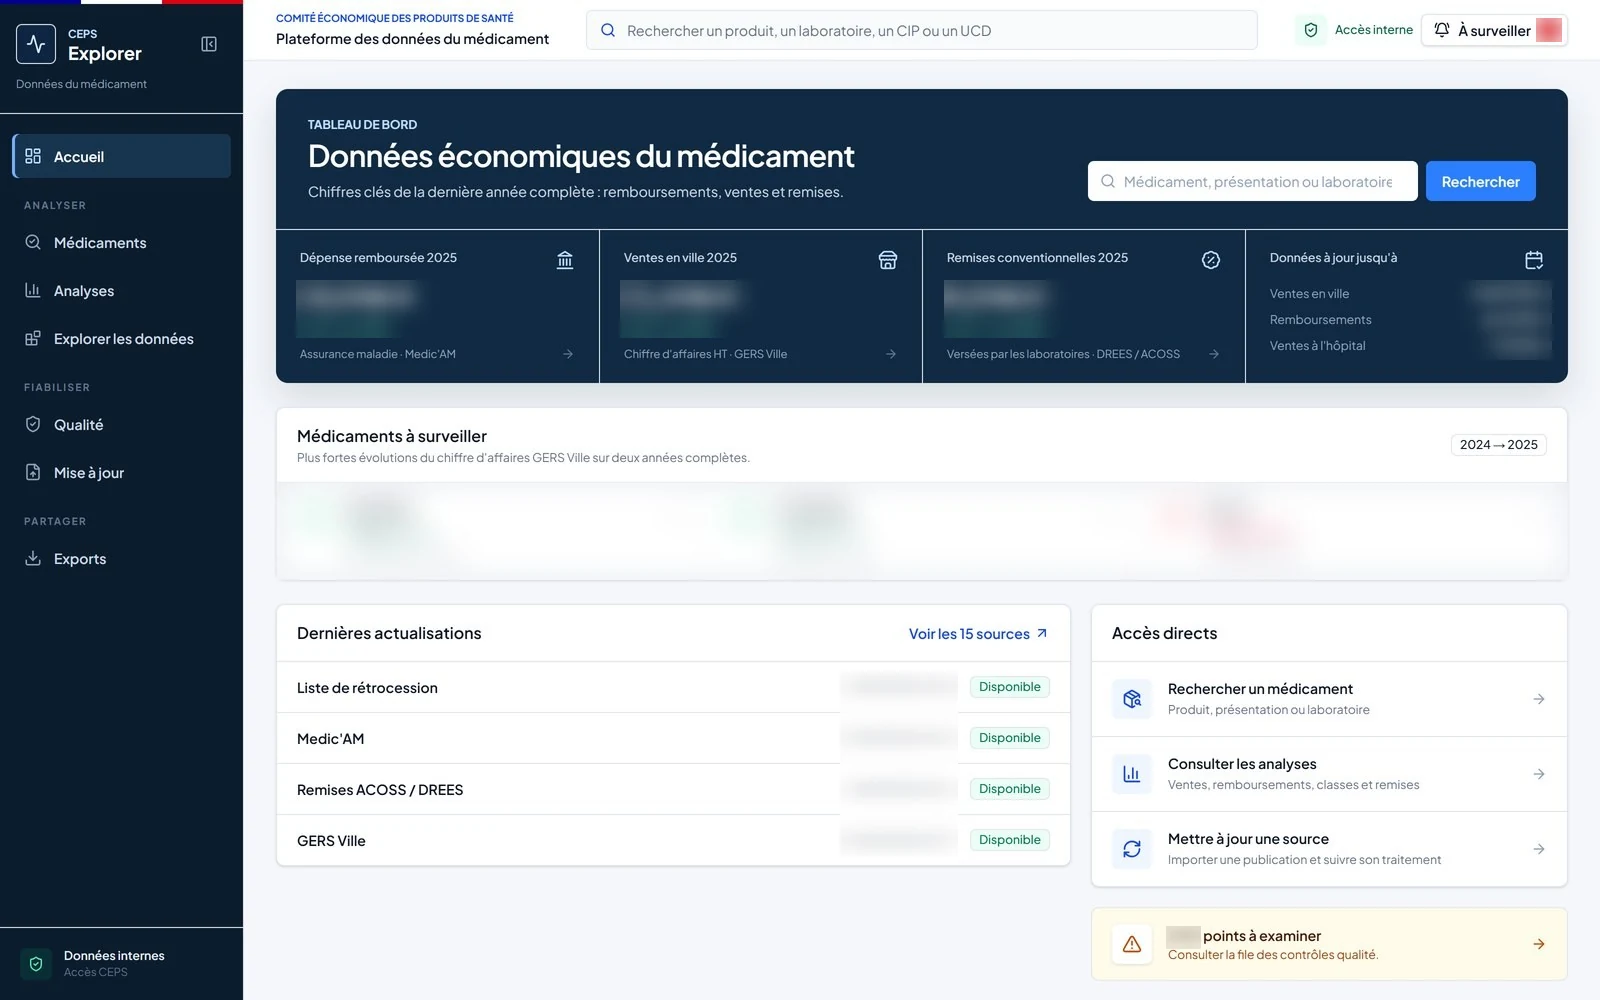Viewport: 1600px width, 1000px height.
Task: Click the Explorer les données grid icon
Action: coord(33,339)
